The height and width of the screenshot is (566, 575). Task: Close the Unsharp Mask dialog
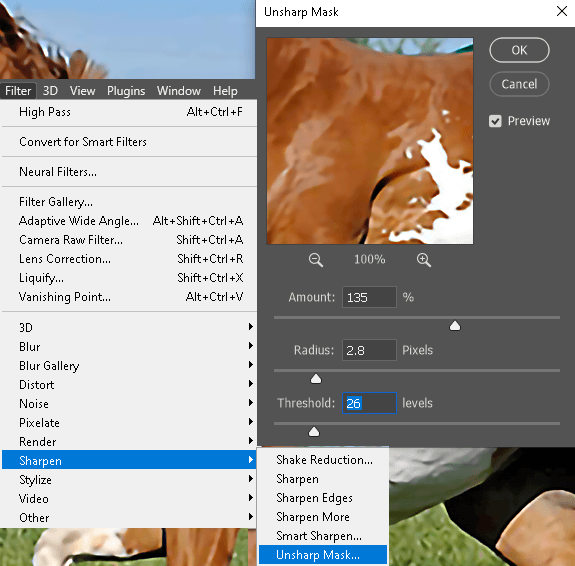561,11
